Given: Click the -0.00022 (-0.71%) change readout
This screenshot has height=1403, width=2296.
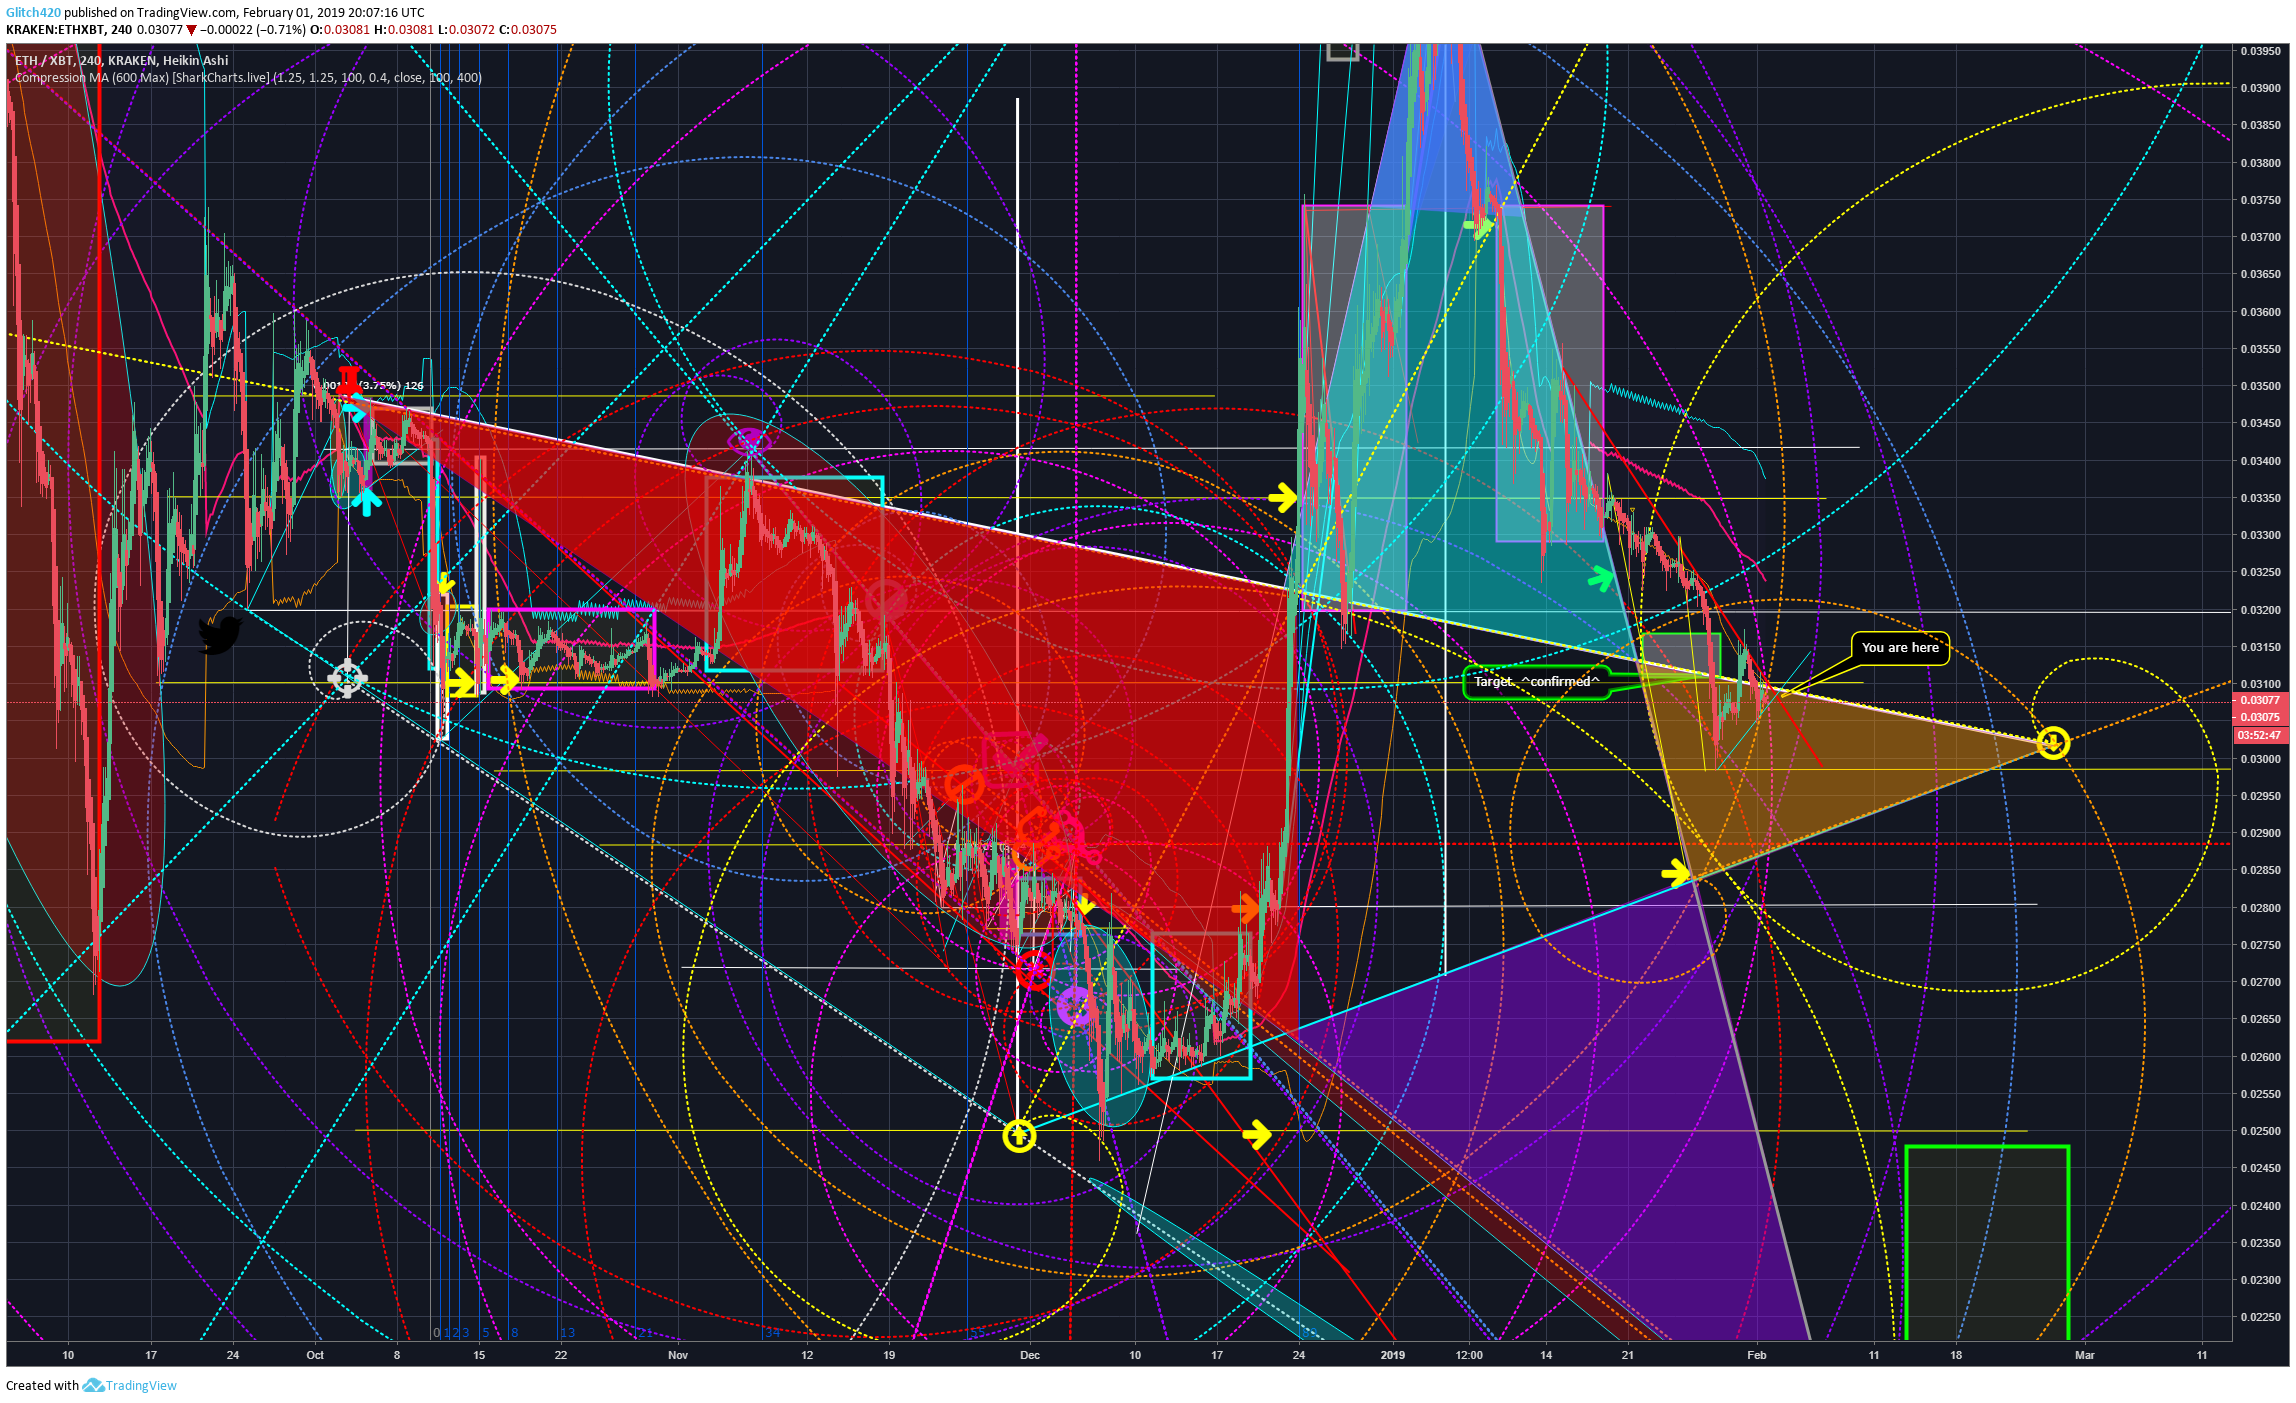Looking at the screenshot, I should pyautogui.click(x=252, y=29).
